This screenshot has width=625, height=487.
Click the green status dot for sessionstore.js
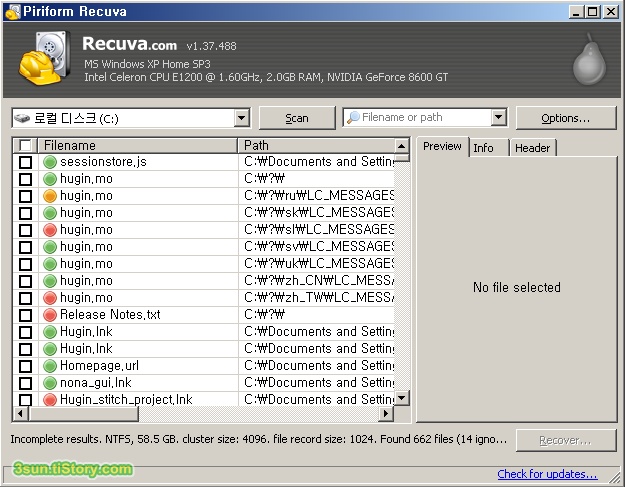(50, 162)
